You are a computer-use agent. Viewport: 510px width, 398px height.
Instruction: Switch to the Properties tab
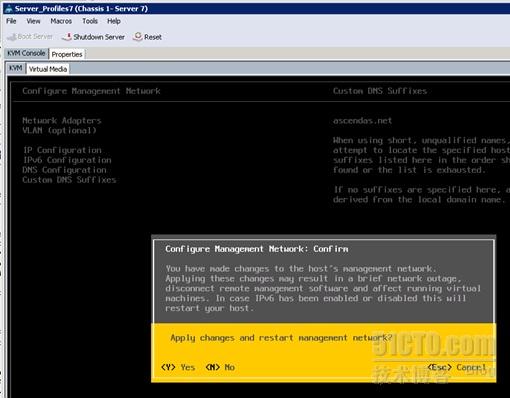67,54
